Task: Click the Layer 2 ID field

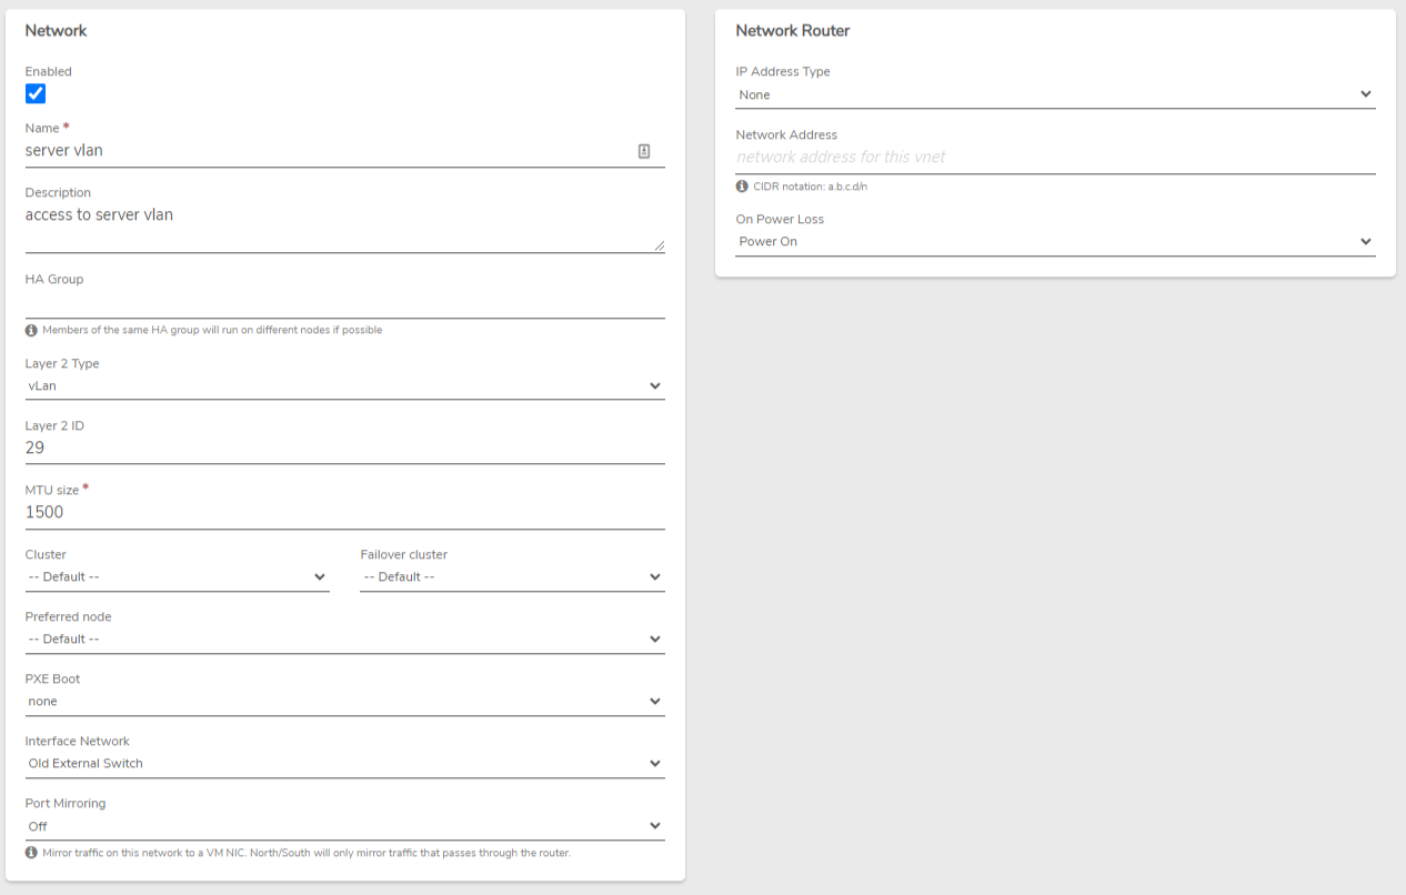Action: tap(345, 448)
